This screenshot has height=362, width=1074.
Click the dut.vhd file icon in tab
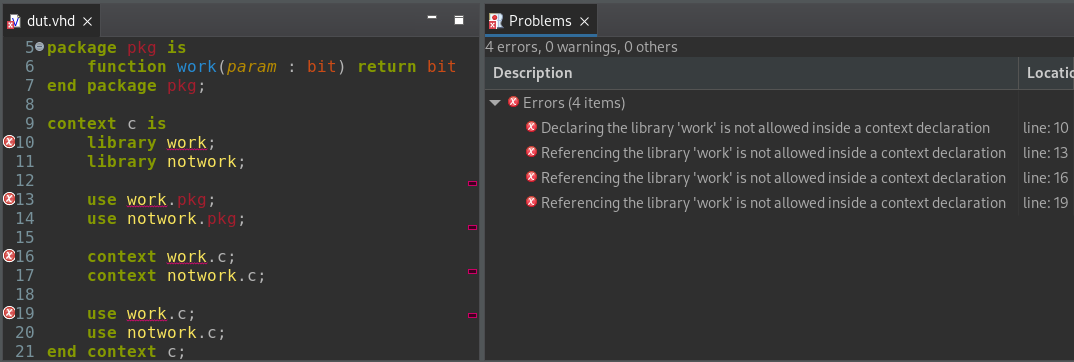(14, 21)
